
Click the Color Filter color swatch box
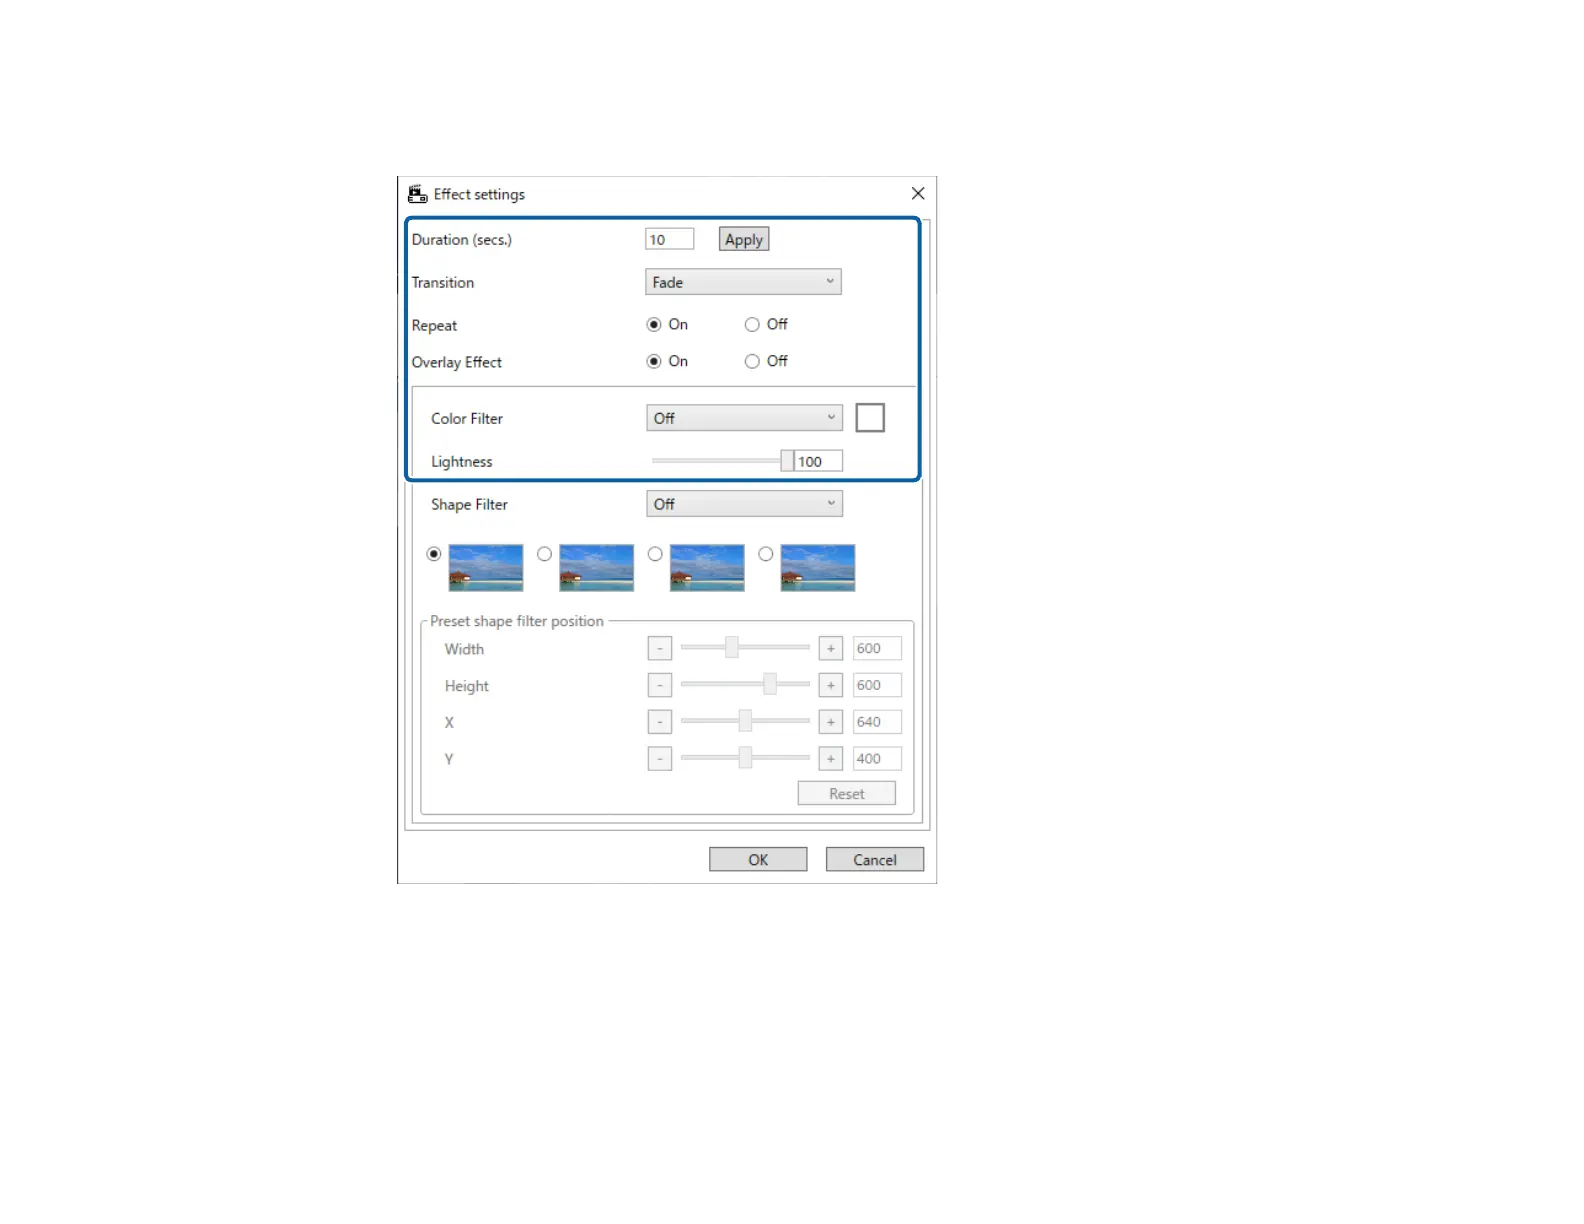870,417
